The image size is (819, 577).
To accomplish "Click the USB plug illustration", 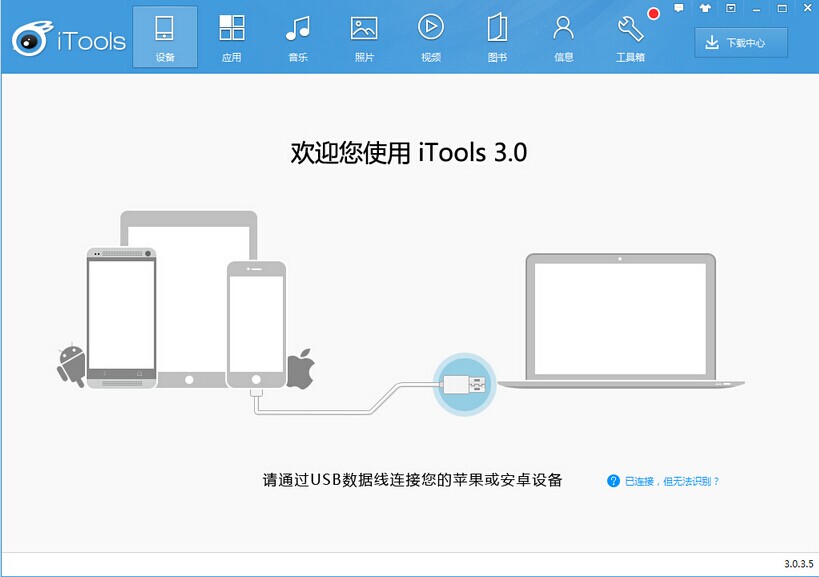I will click(465, 383).
